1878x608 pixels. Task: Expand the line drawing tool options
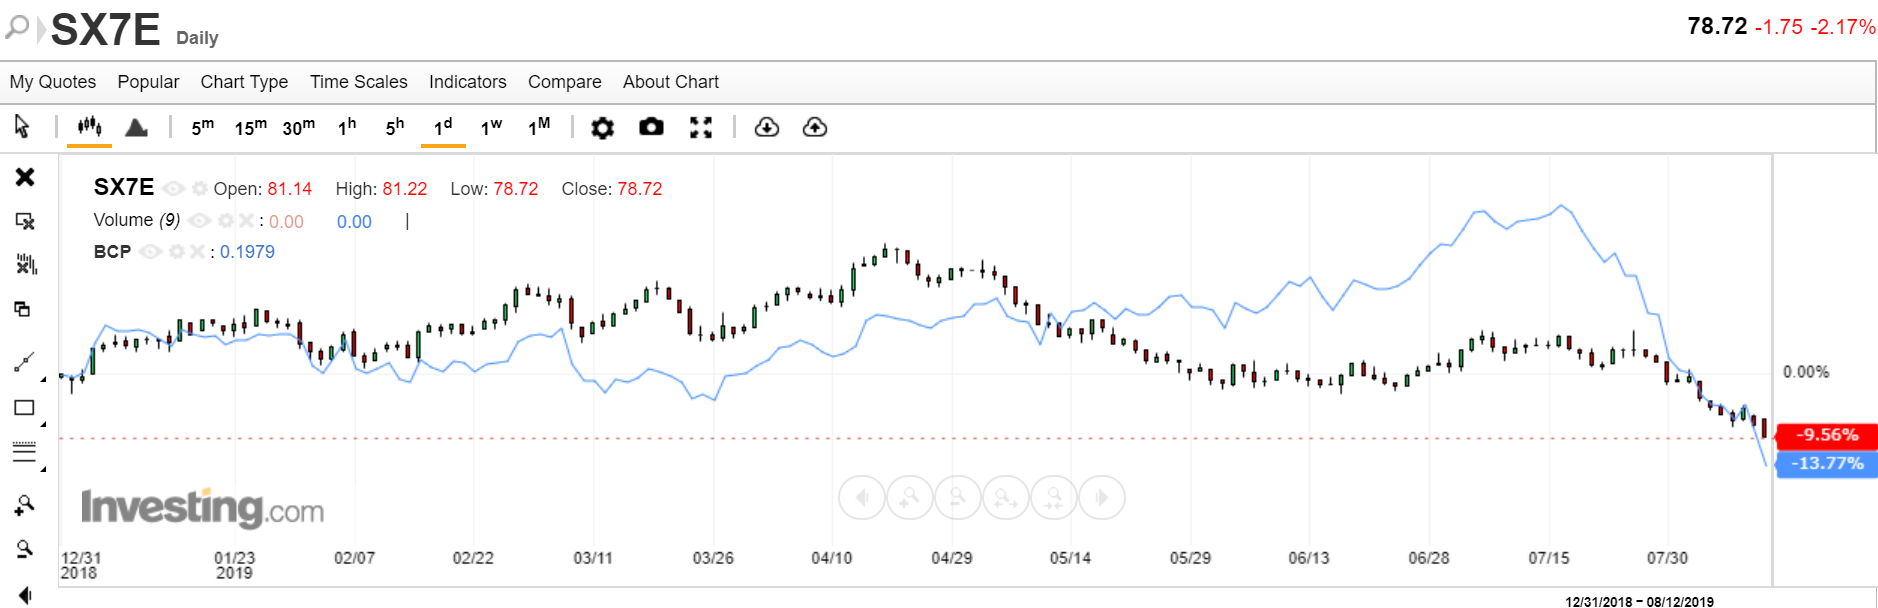coord(43,380)
